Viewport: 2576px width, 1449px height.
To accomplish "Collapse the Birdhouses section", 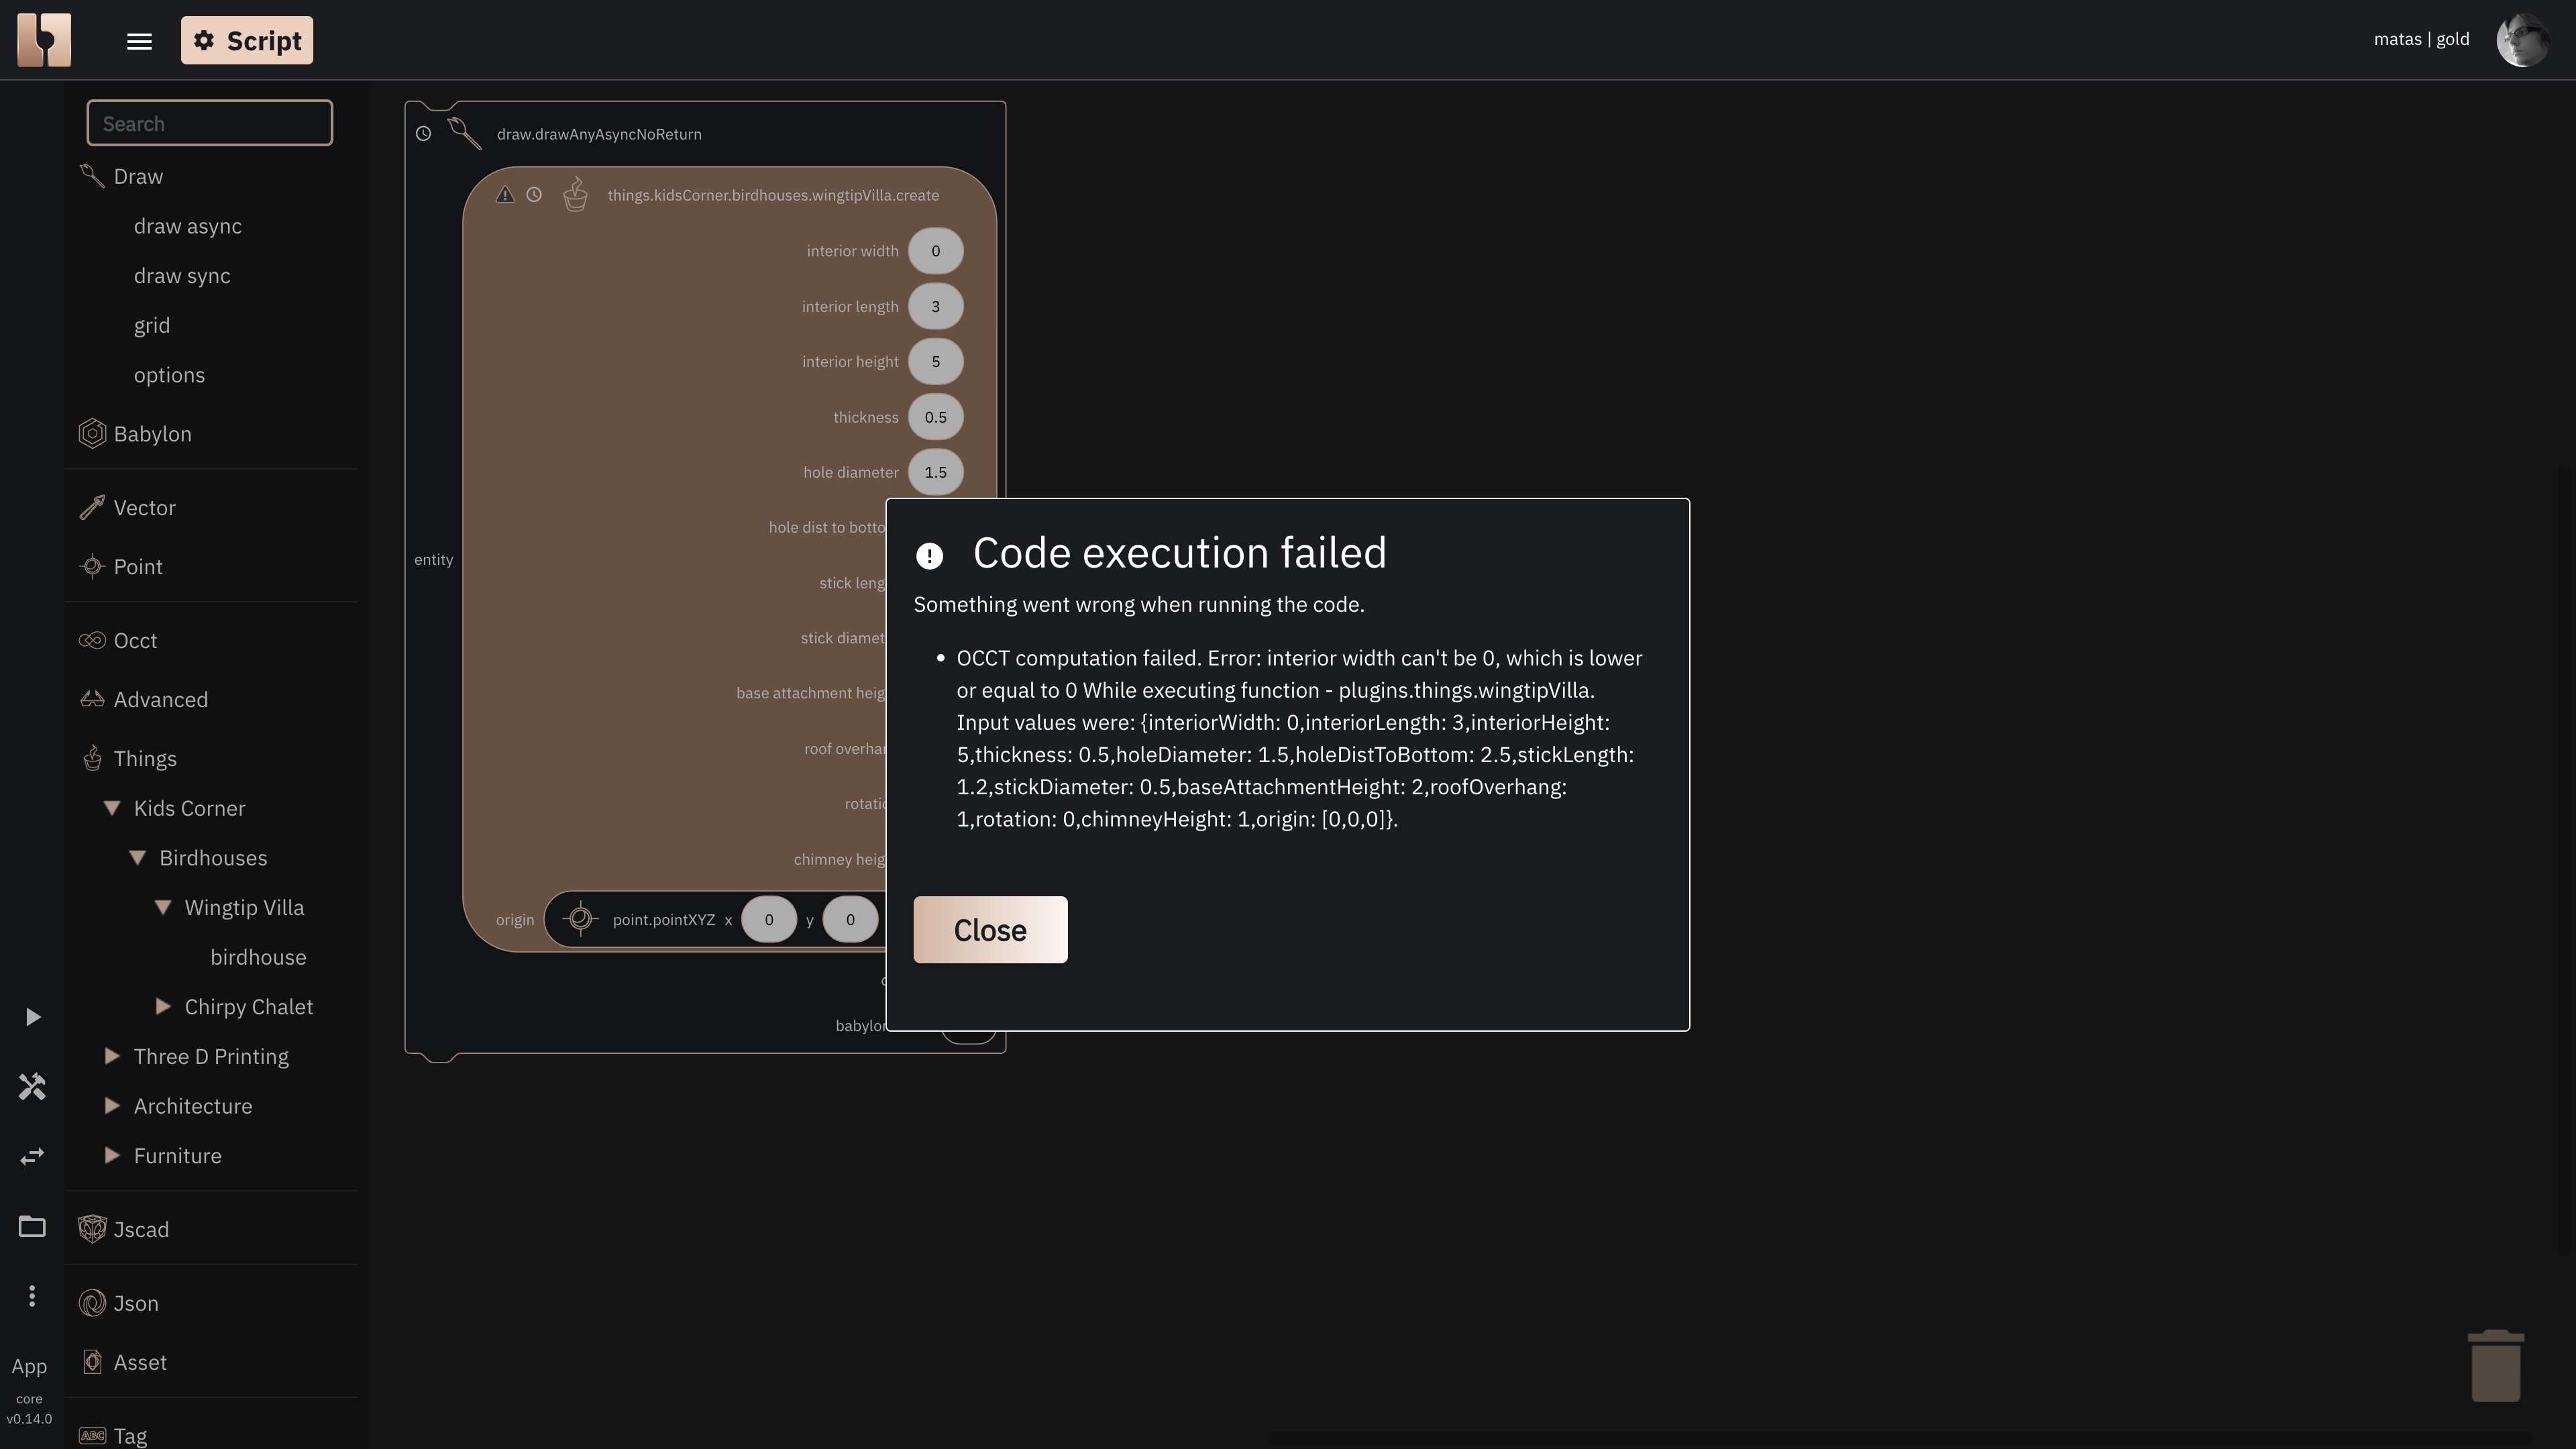I will point(138,858).
